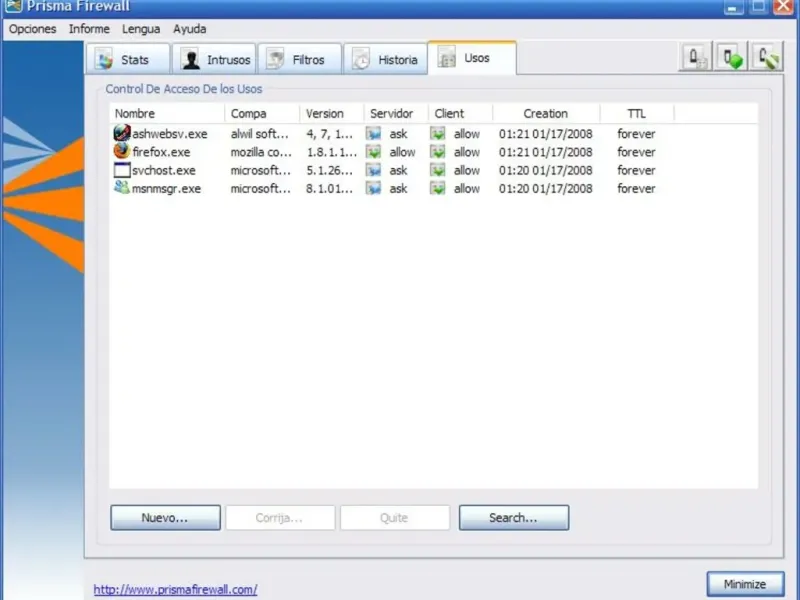
Task: Open the Lengua menu
Action: (141, 29)
